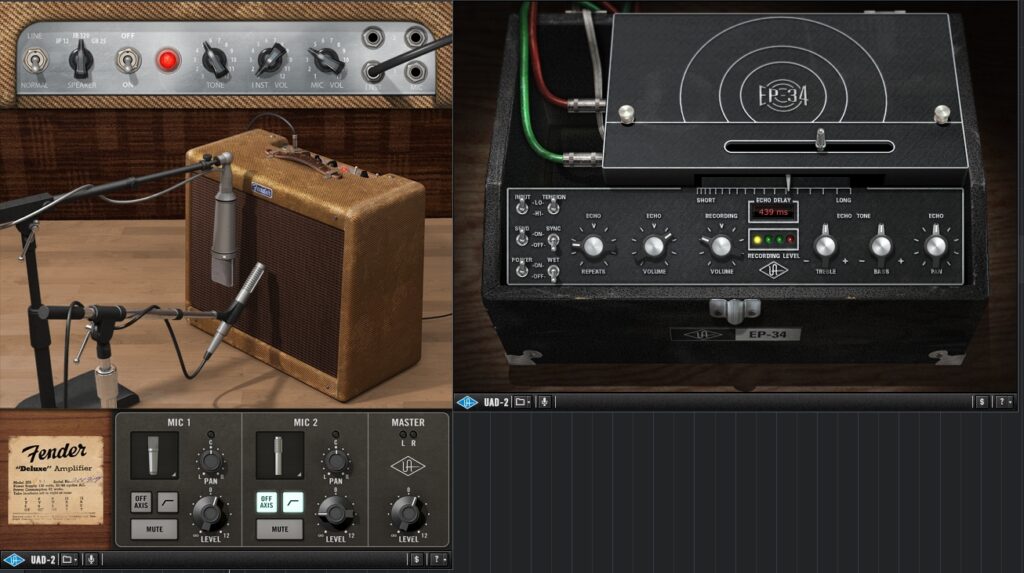Open preset folder menu in Fender plugin toolbar

click(69, 560)
